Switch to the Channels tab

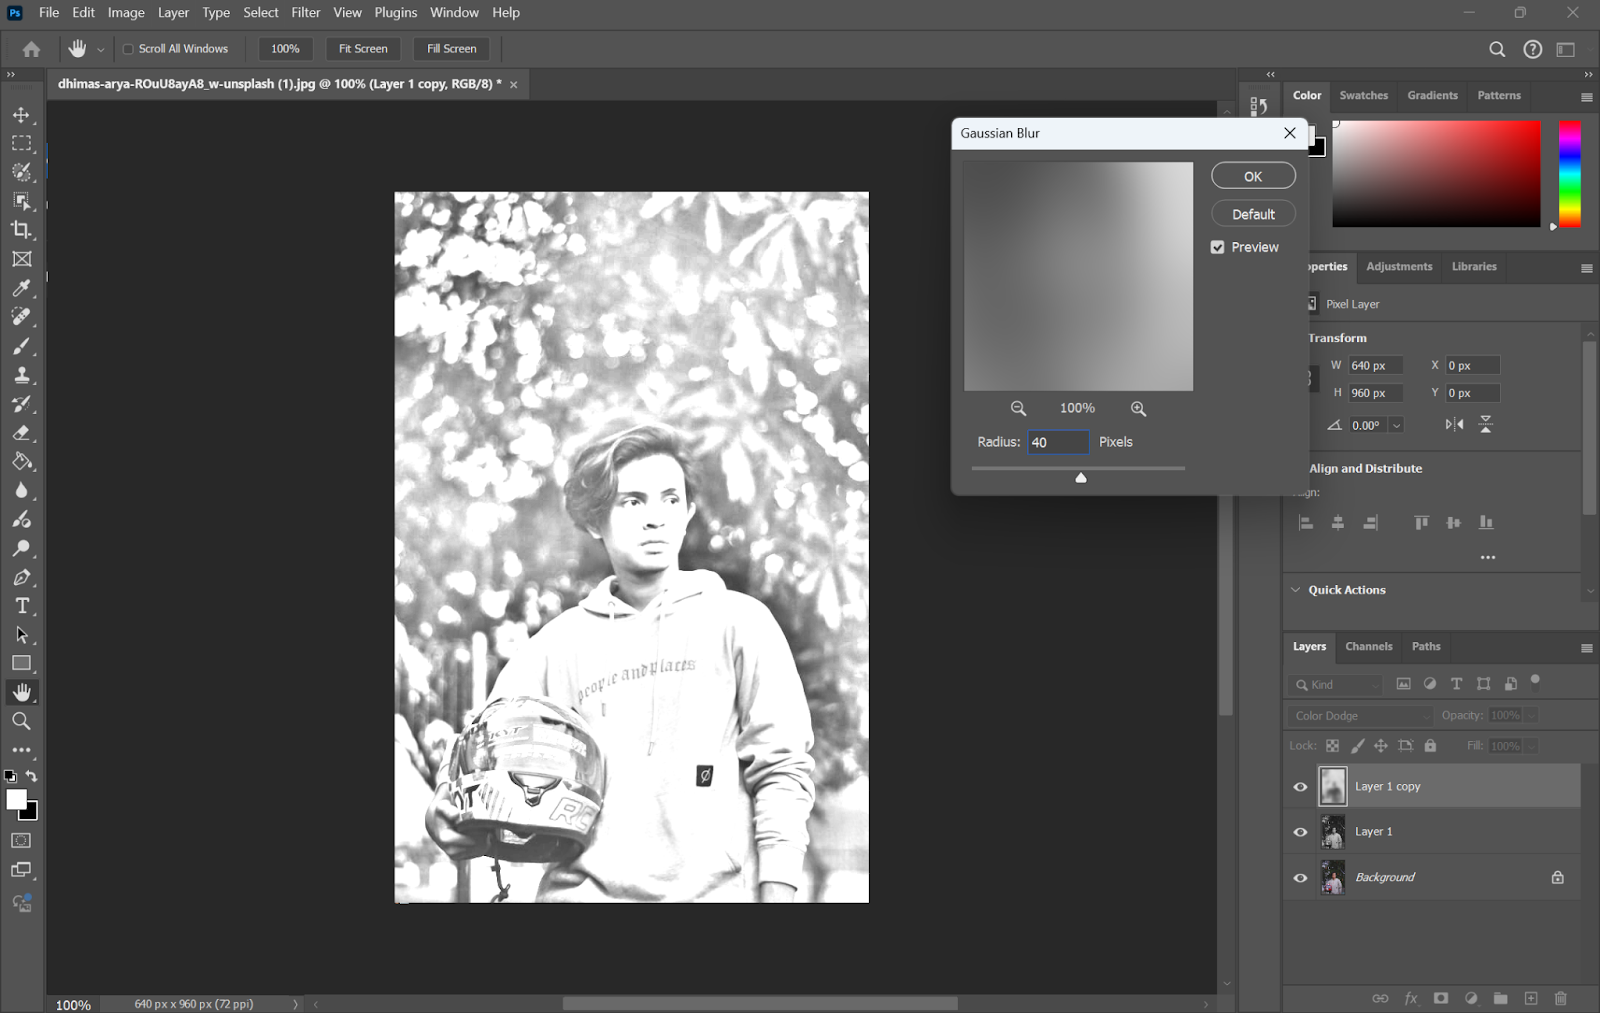point(1368,647)
